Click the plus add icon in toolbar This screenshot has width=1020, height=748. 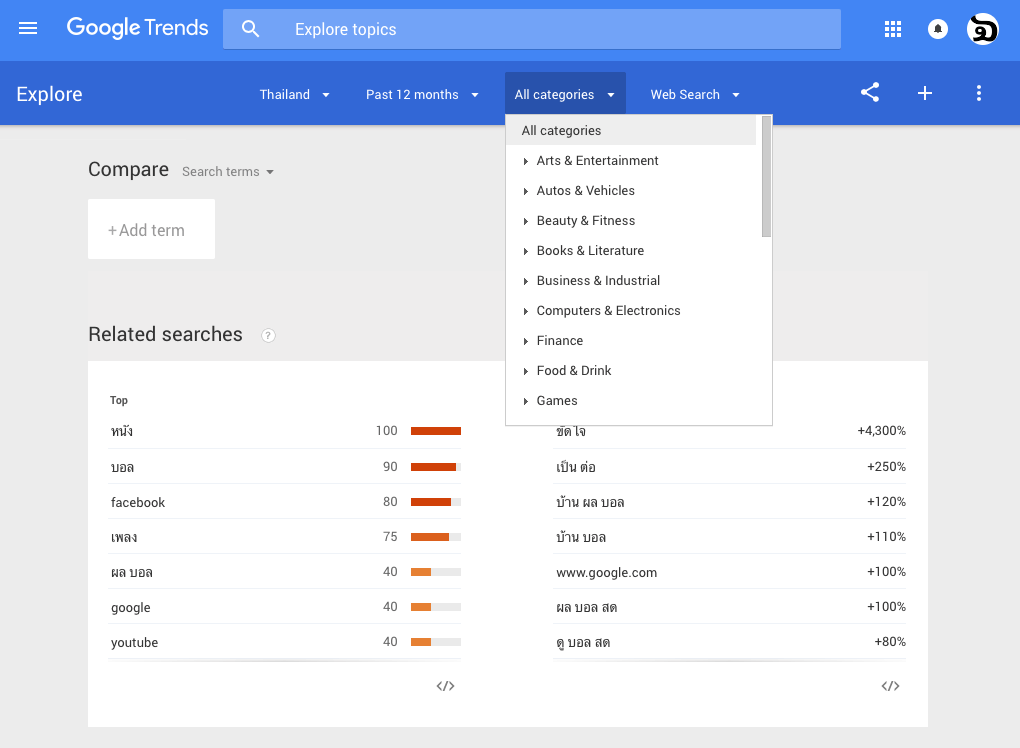coord(924,93)
